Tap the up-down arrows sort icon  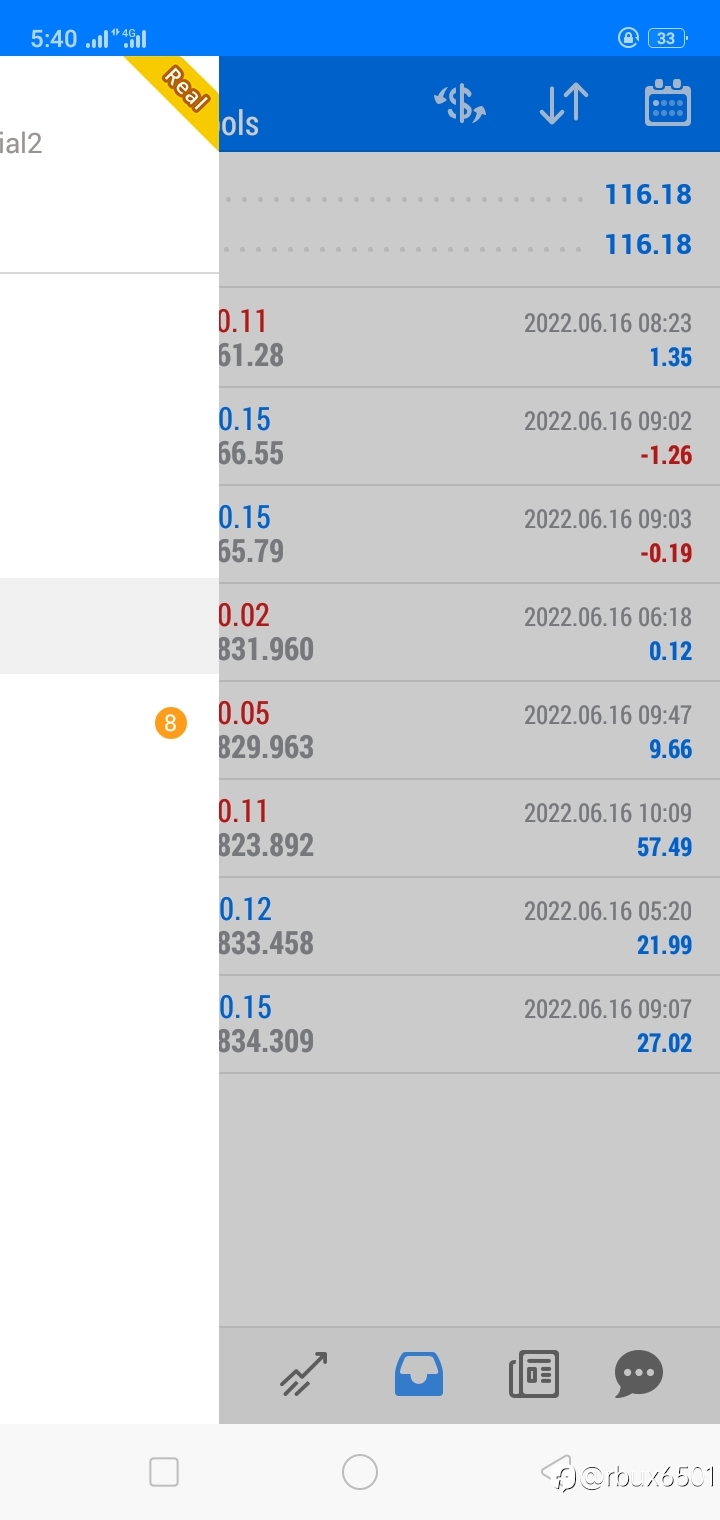coord(564,104)
